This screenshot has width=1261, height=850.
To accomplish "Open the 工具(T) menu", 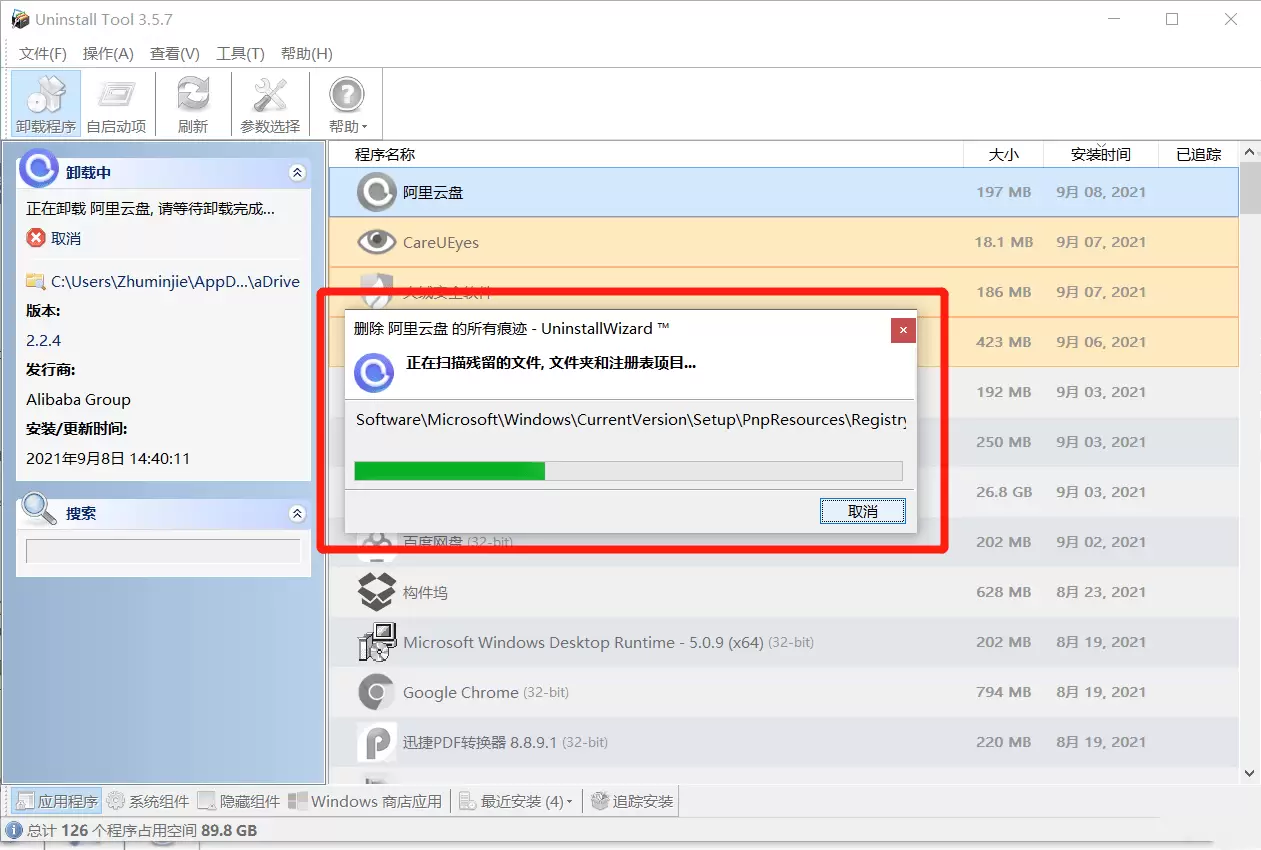I will tap(241, 54).
